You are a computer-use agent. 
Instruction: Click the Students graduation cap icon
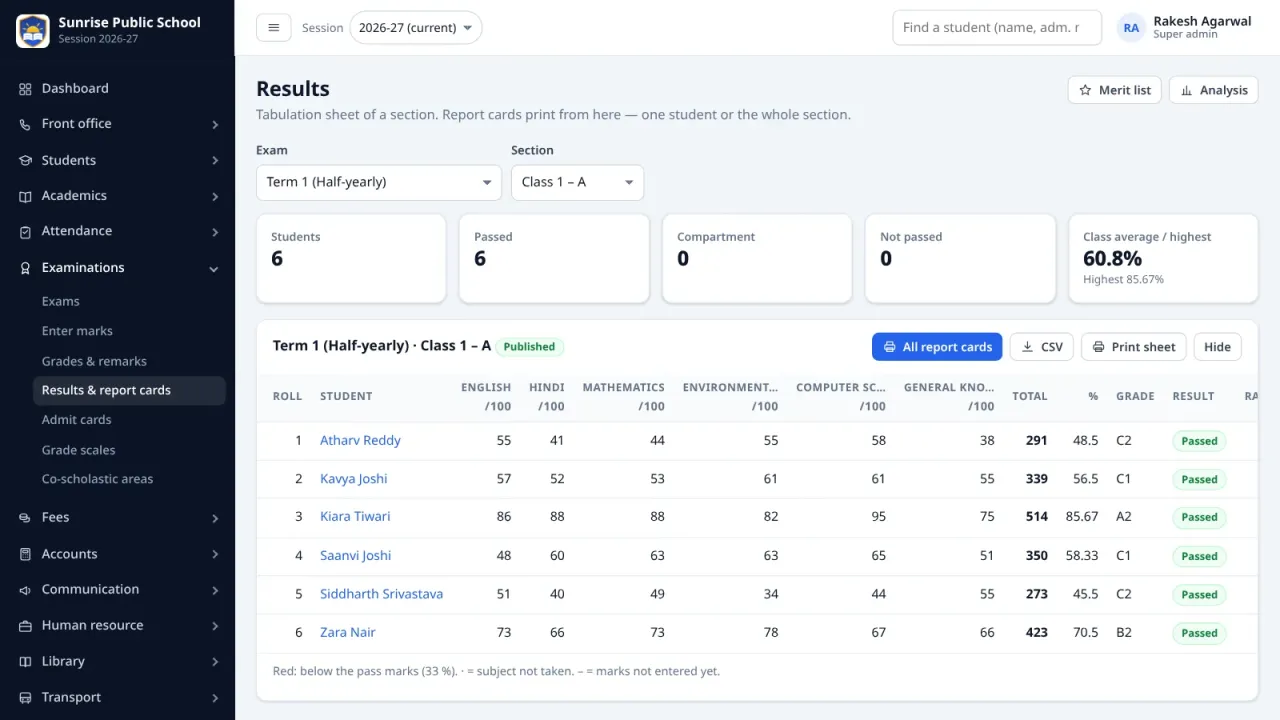click(x=25, y=160)
